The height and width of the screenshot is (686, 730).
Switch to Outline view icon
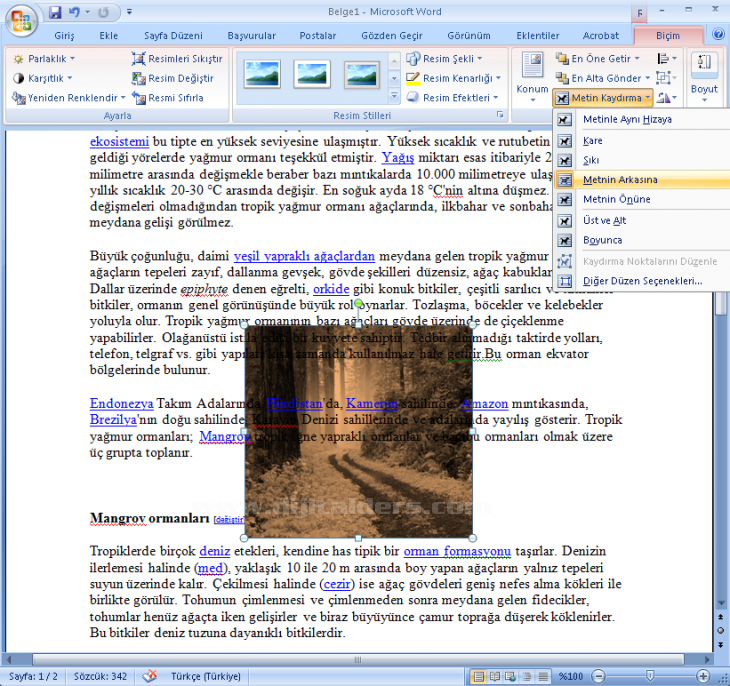click(527, 676)
